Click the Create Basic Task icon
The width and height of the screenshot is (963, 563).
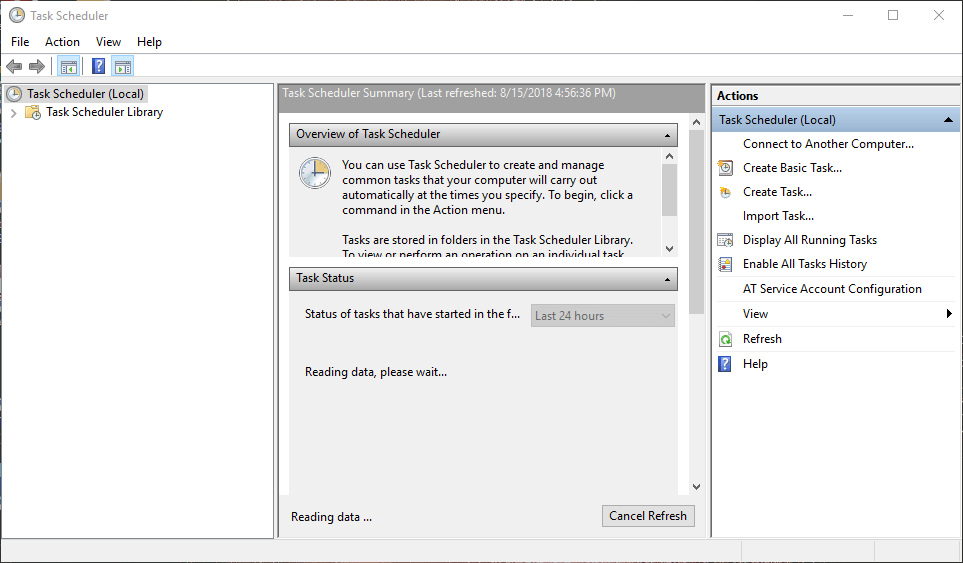[725, 168]
